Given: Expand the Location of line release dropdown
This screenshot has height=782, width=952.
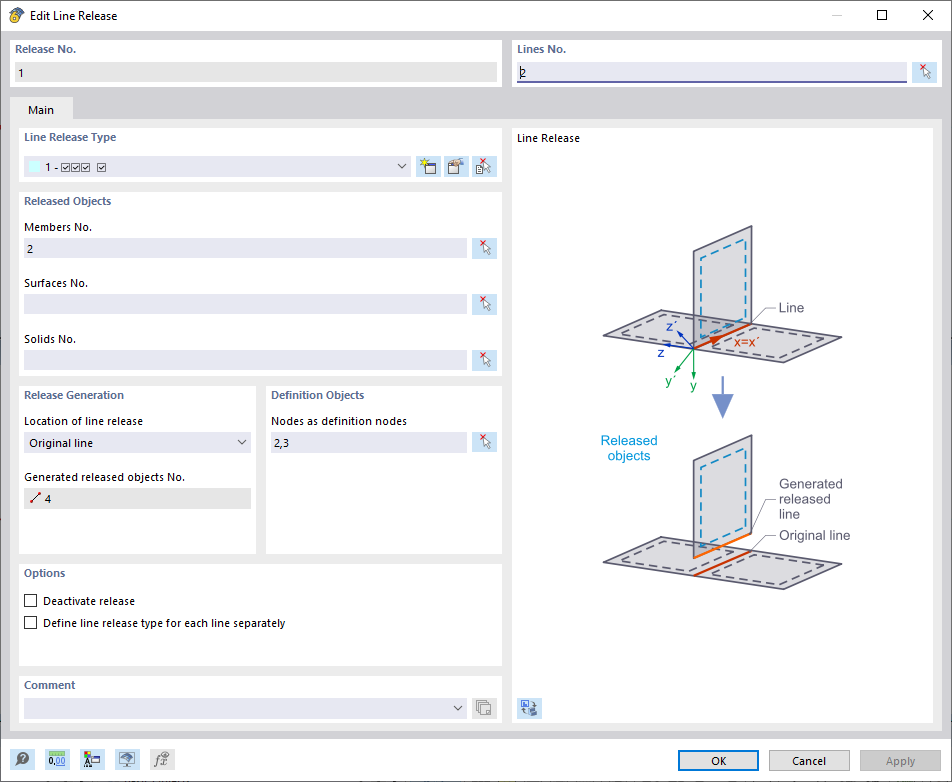Looking at the screenshot, I should [x=241, y=441].
